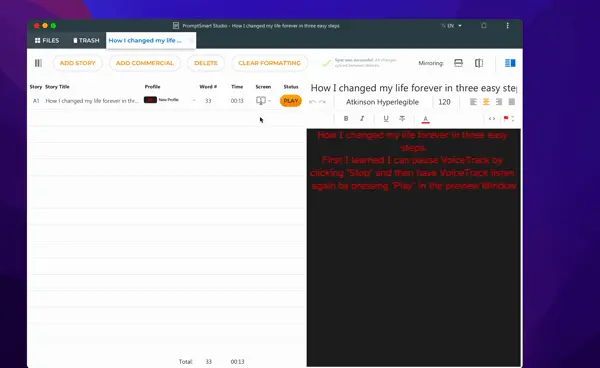The height and width of the screenshot is (368, 600).
Task: Click the Total label at the bottom
Action: [x=186, y=361]
